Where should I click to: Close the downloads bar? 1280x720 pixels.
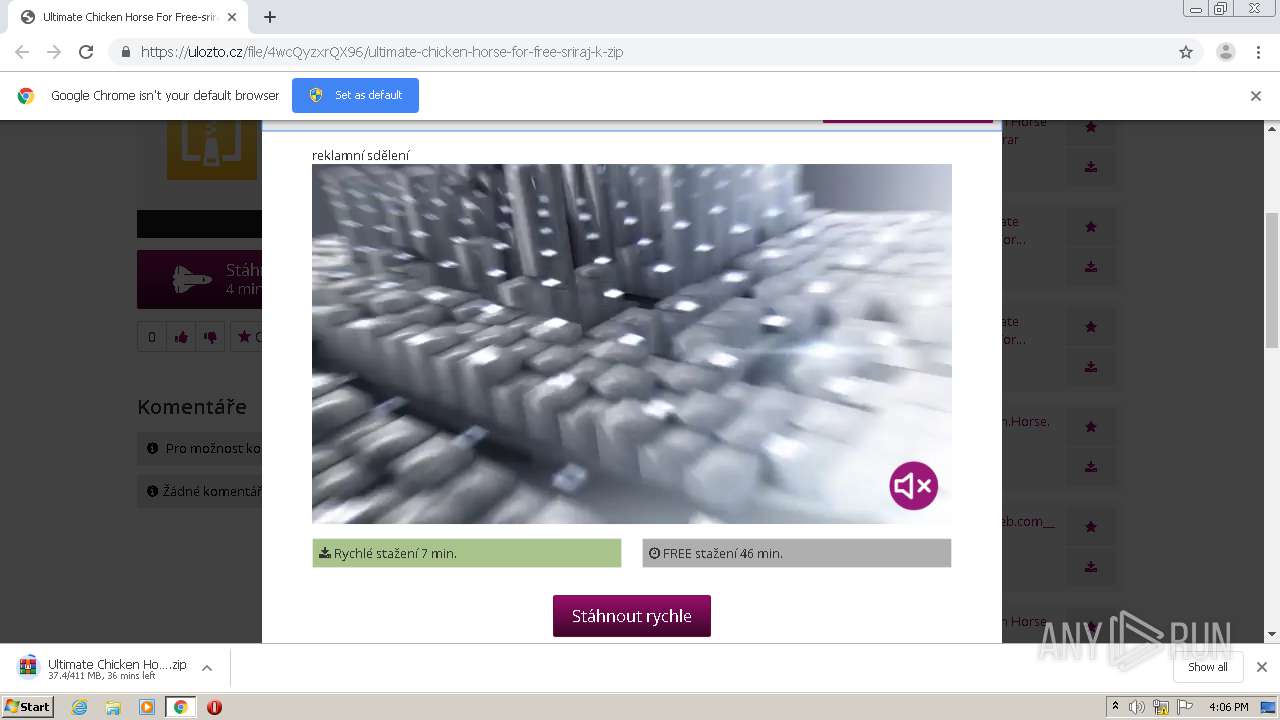click(1262, 667)
